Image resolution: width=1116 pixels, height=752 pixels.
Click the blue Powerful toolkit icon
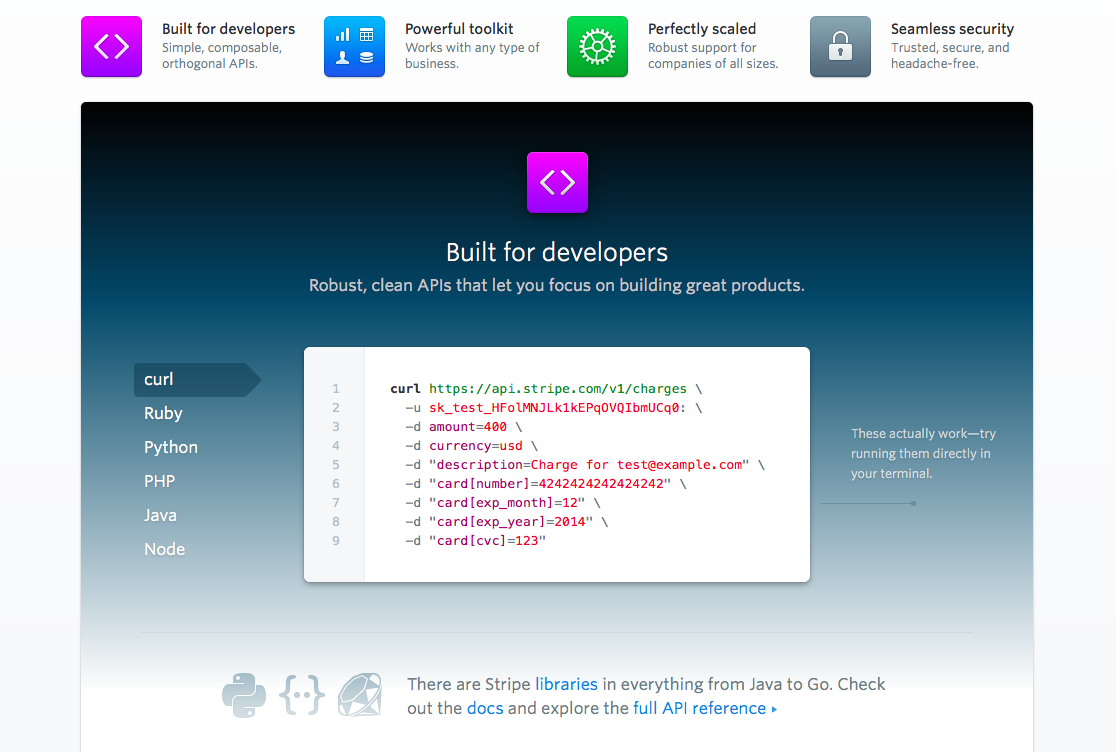pyautogui.click(x=354, y=46)
